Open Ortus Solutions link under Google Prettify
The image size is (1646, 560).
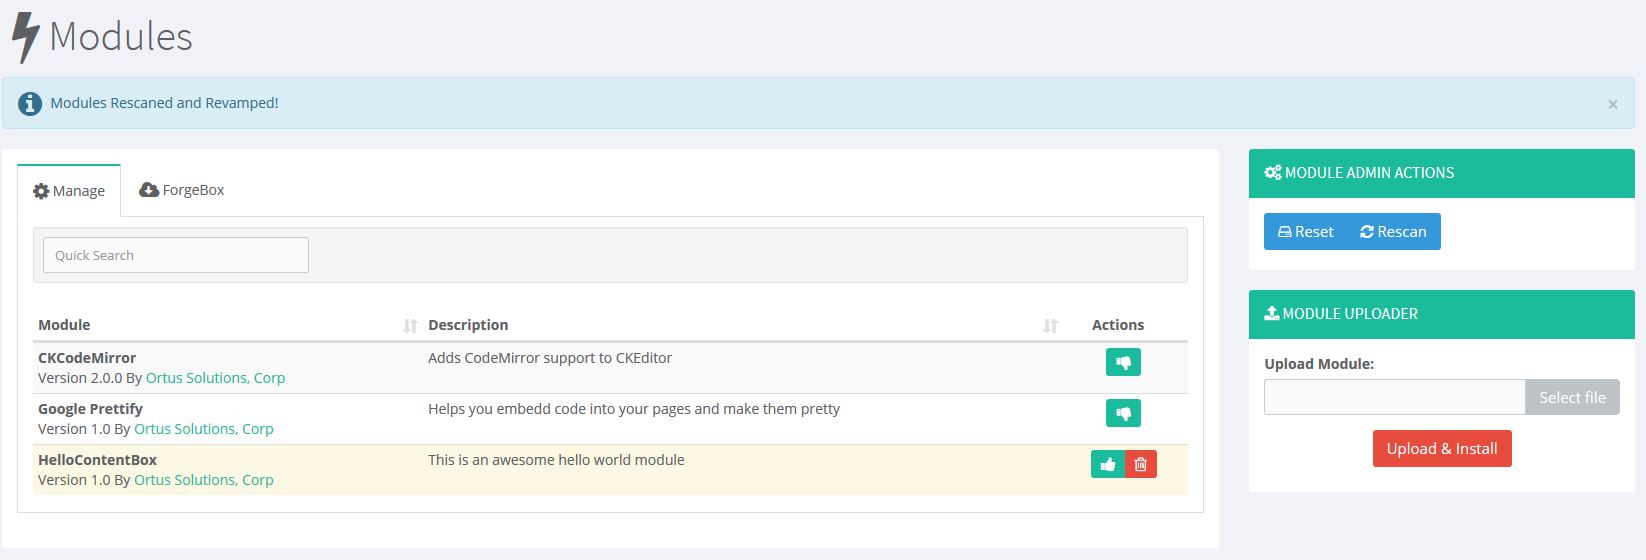[203, 429]
